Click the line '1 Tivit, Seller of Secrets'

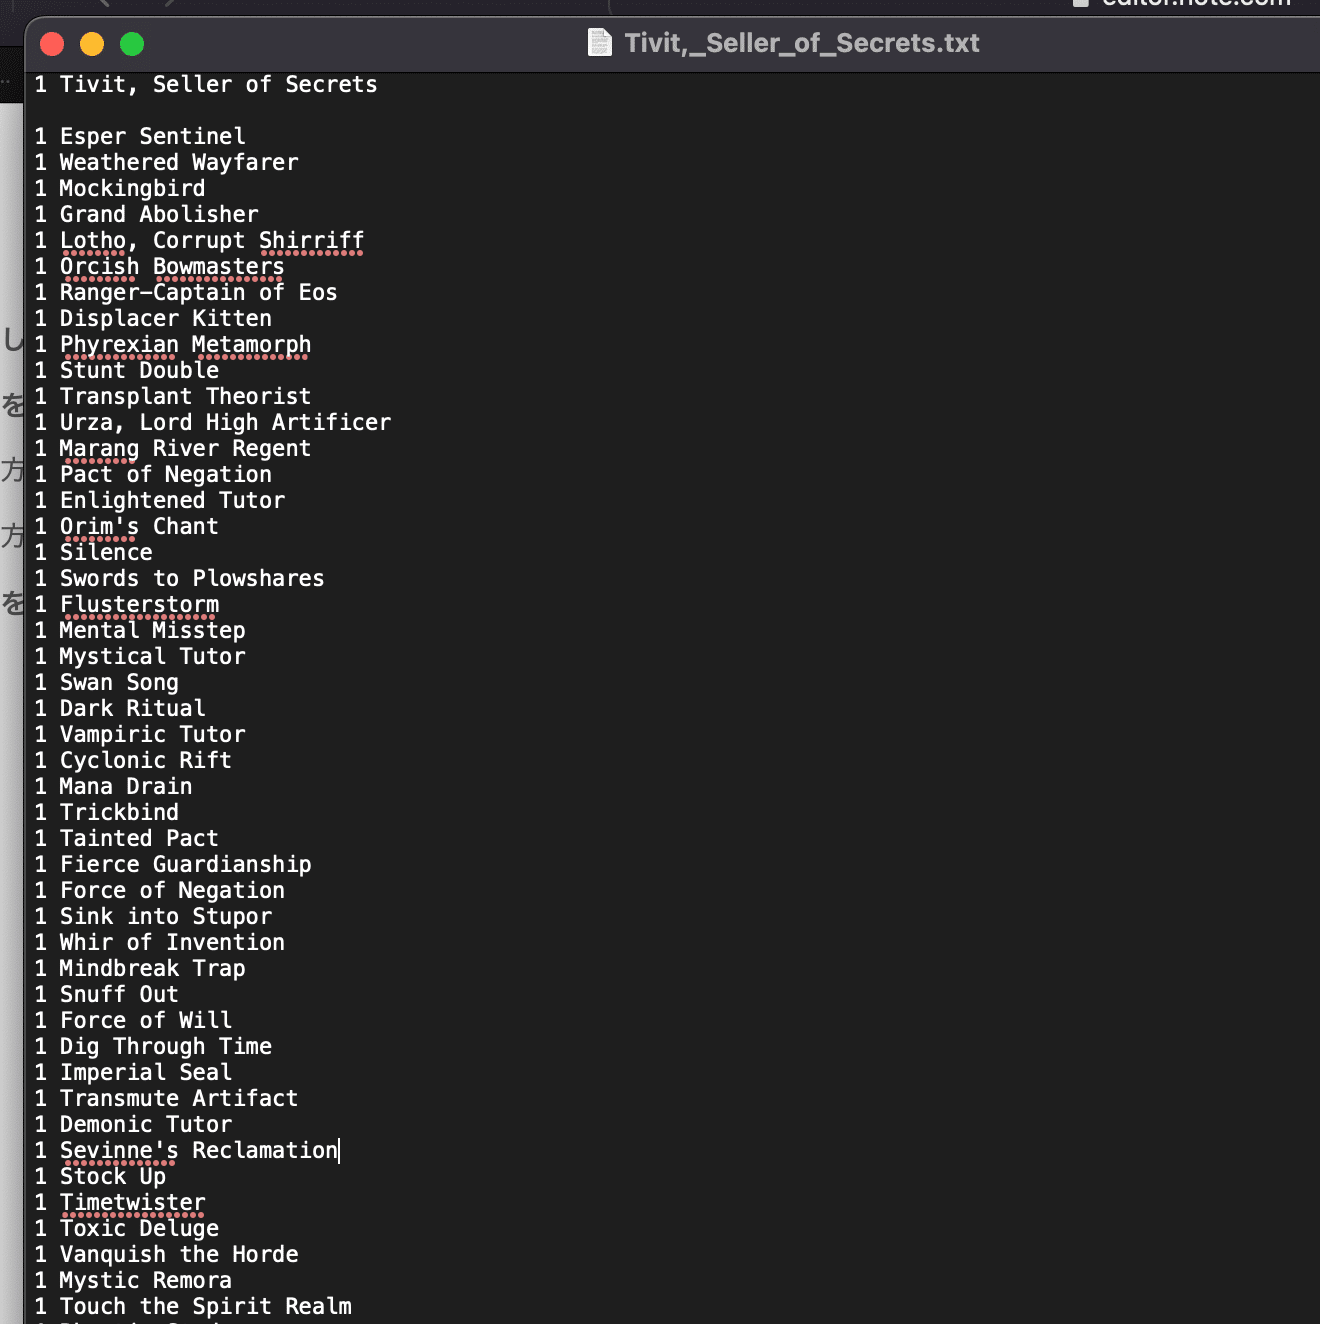[x=206, y=84]
